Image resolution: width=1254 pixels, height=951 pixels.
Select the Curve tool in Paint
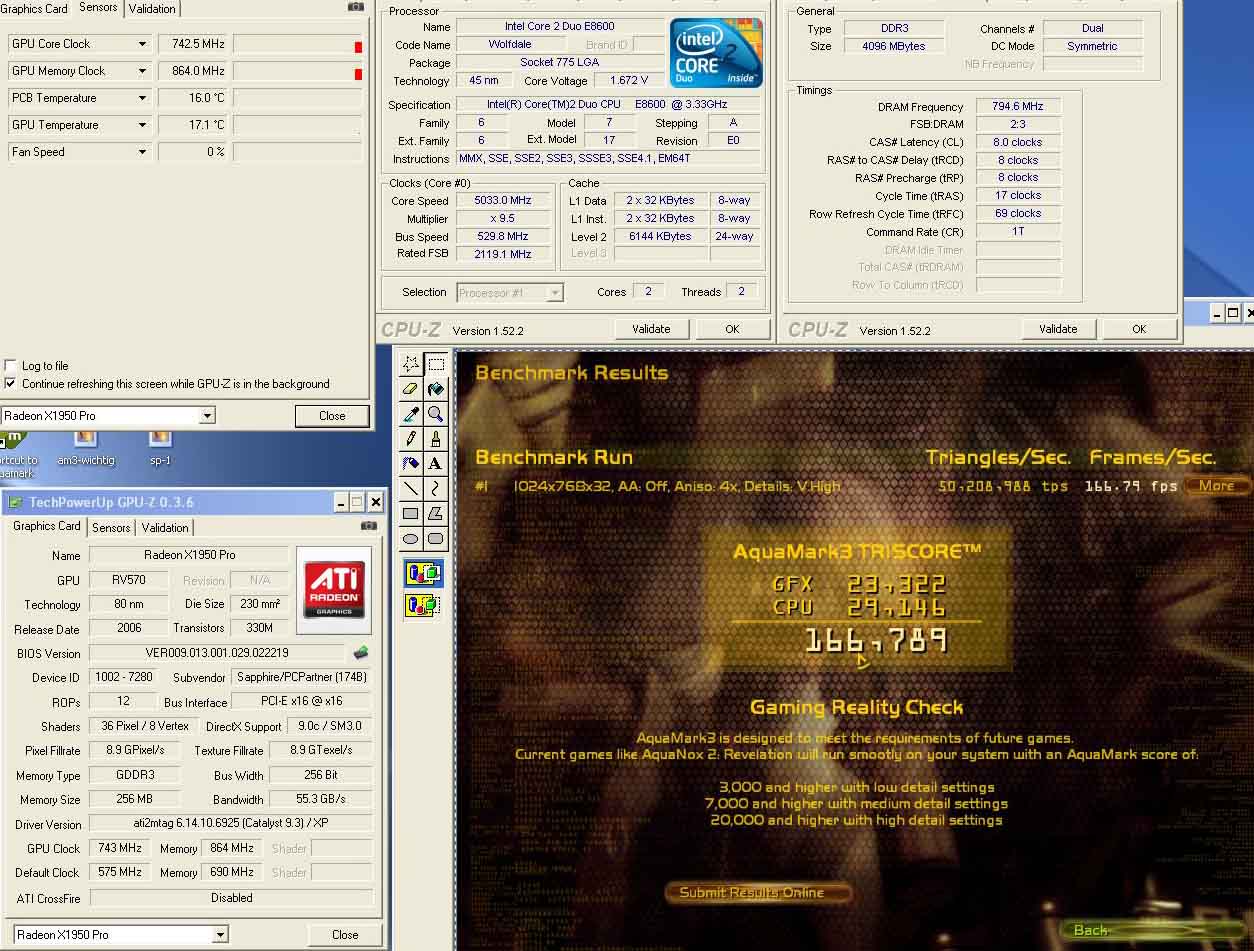pos(435,488)
